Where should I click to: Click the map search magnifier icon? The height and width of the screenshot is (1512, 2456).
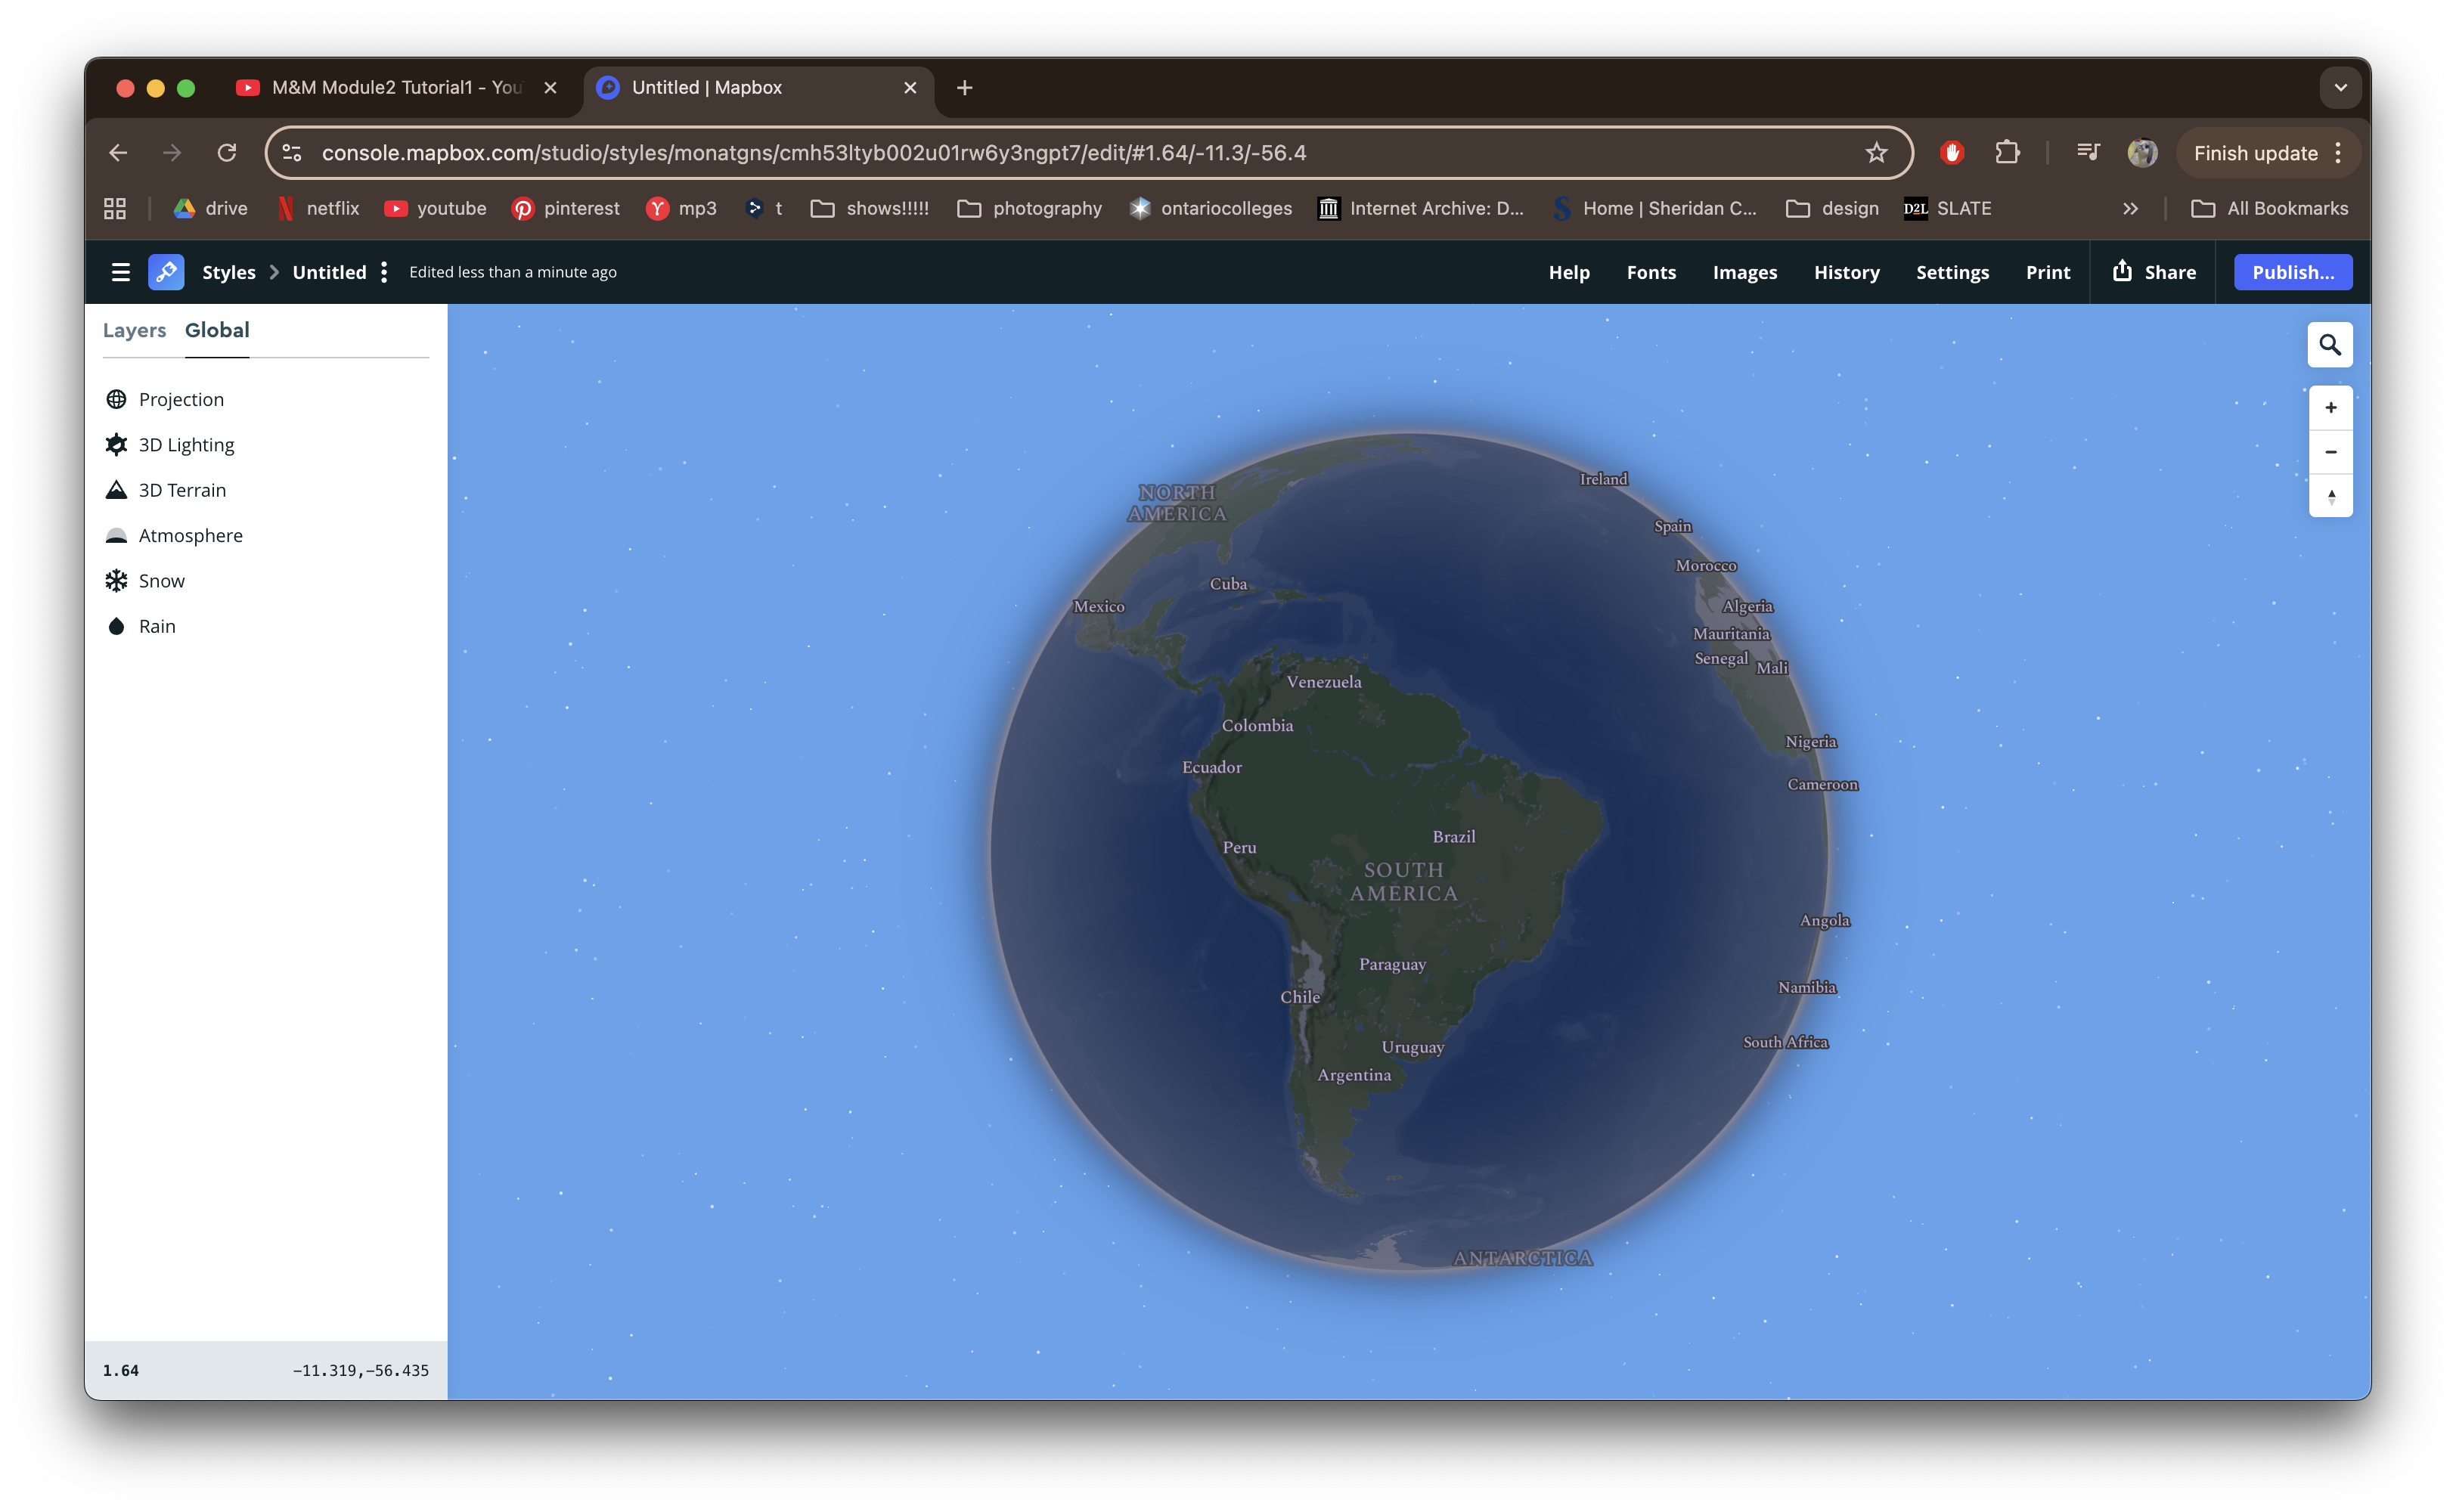[x=2330, y=344]
